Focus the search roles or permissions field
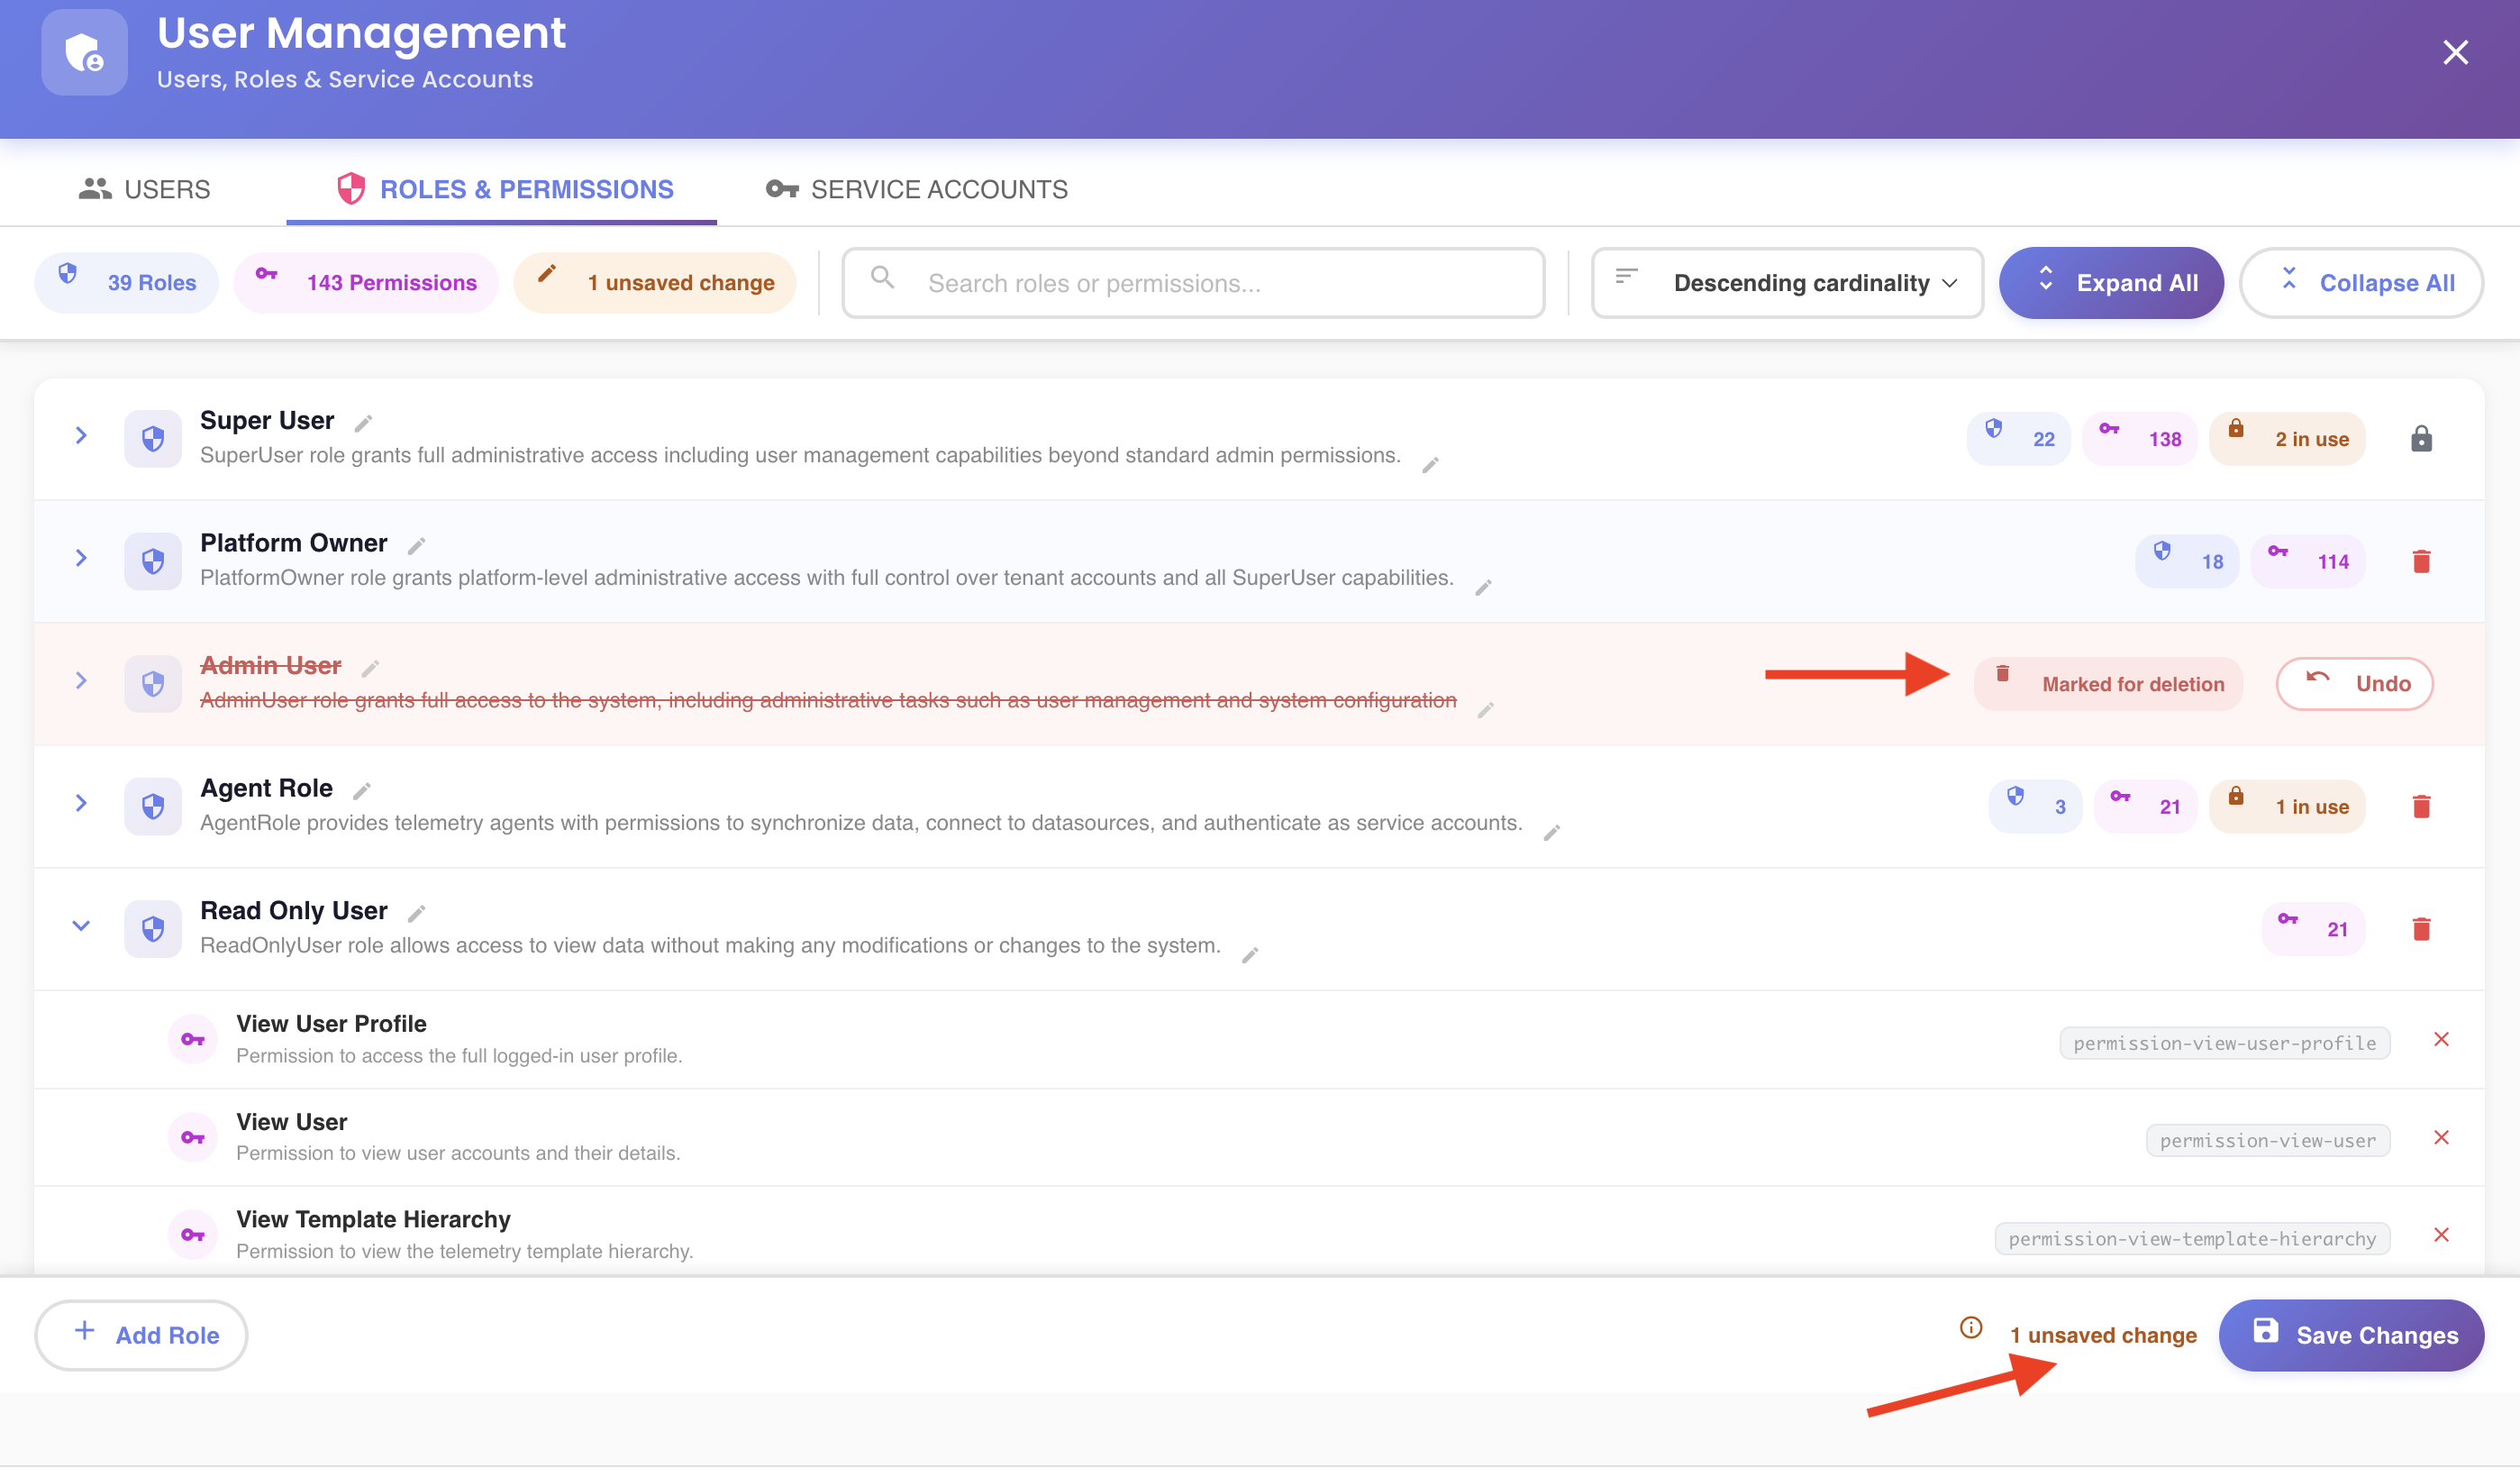The image size is (2520, 1477). click(x=1193, y=283)
